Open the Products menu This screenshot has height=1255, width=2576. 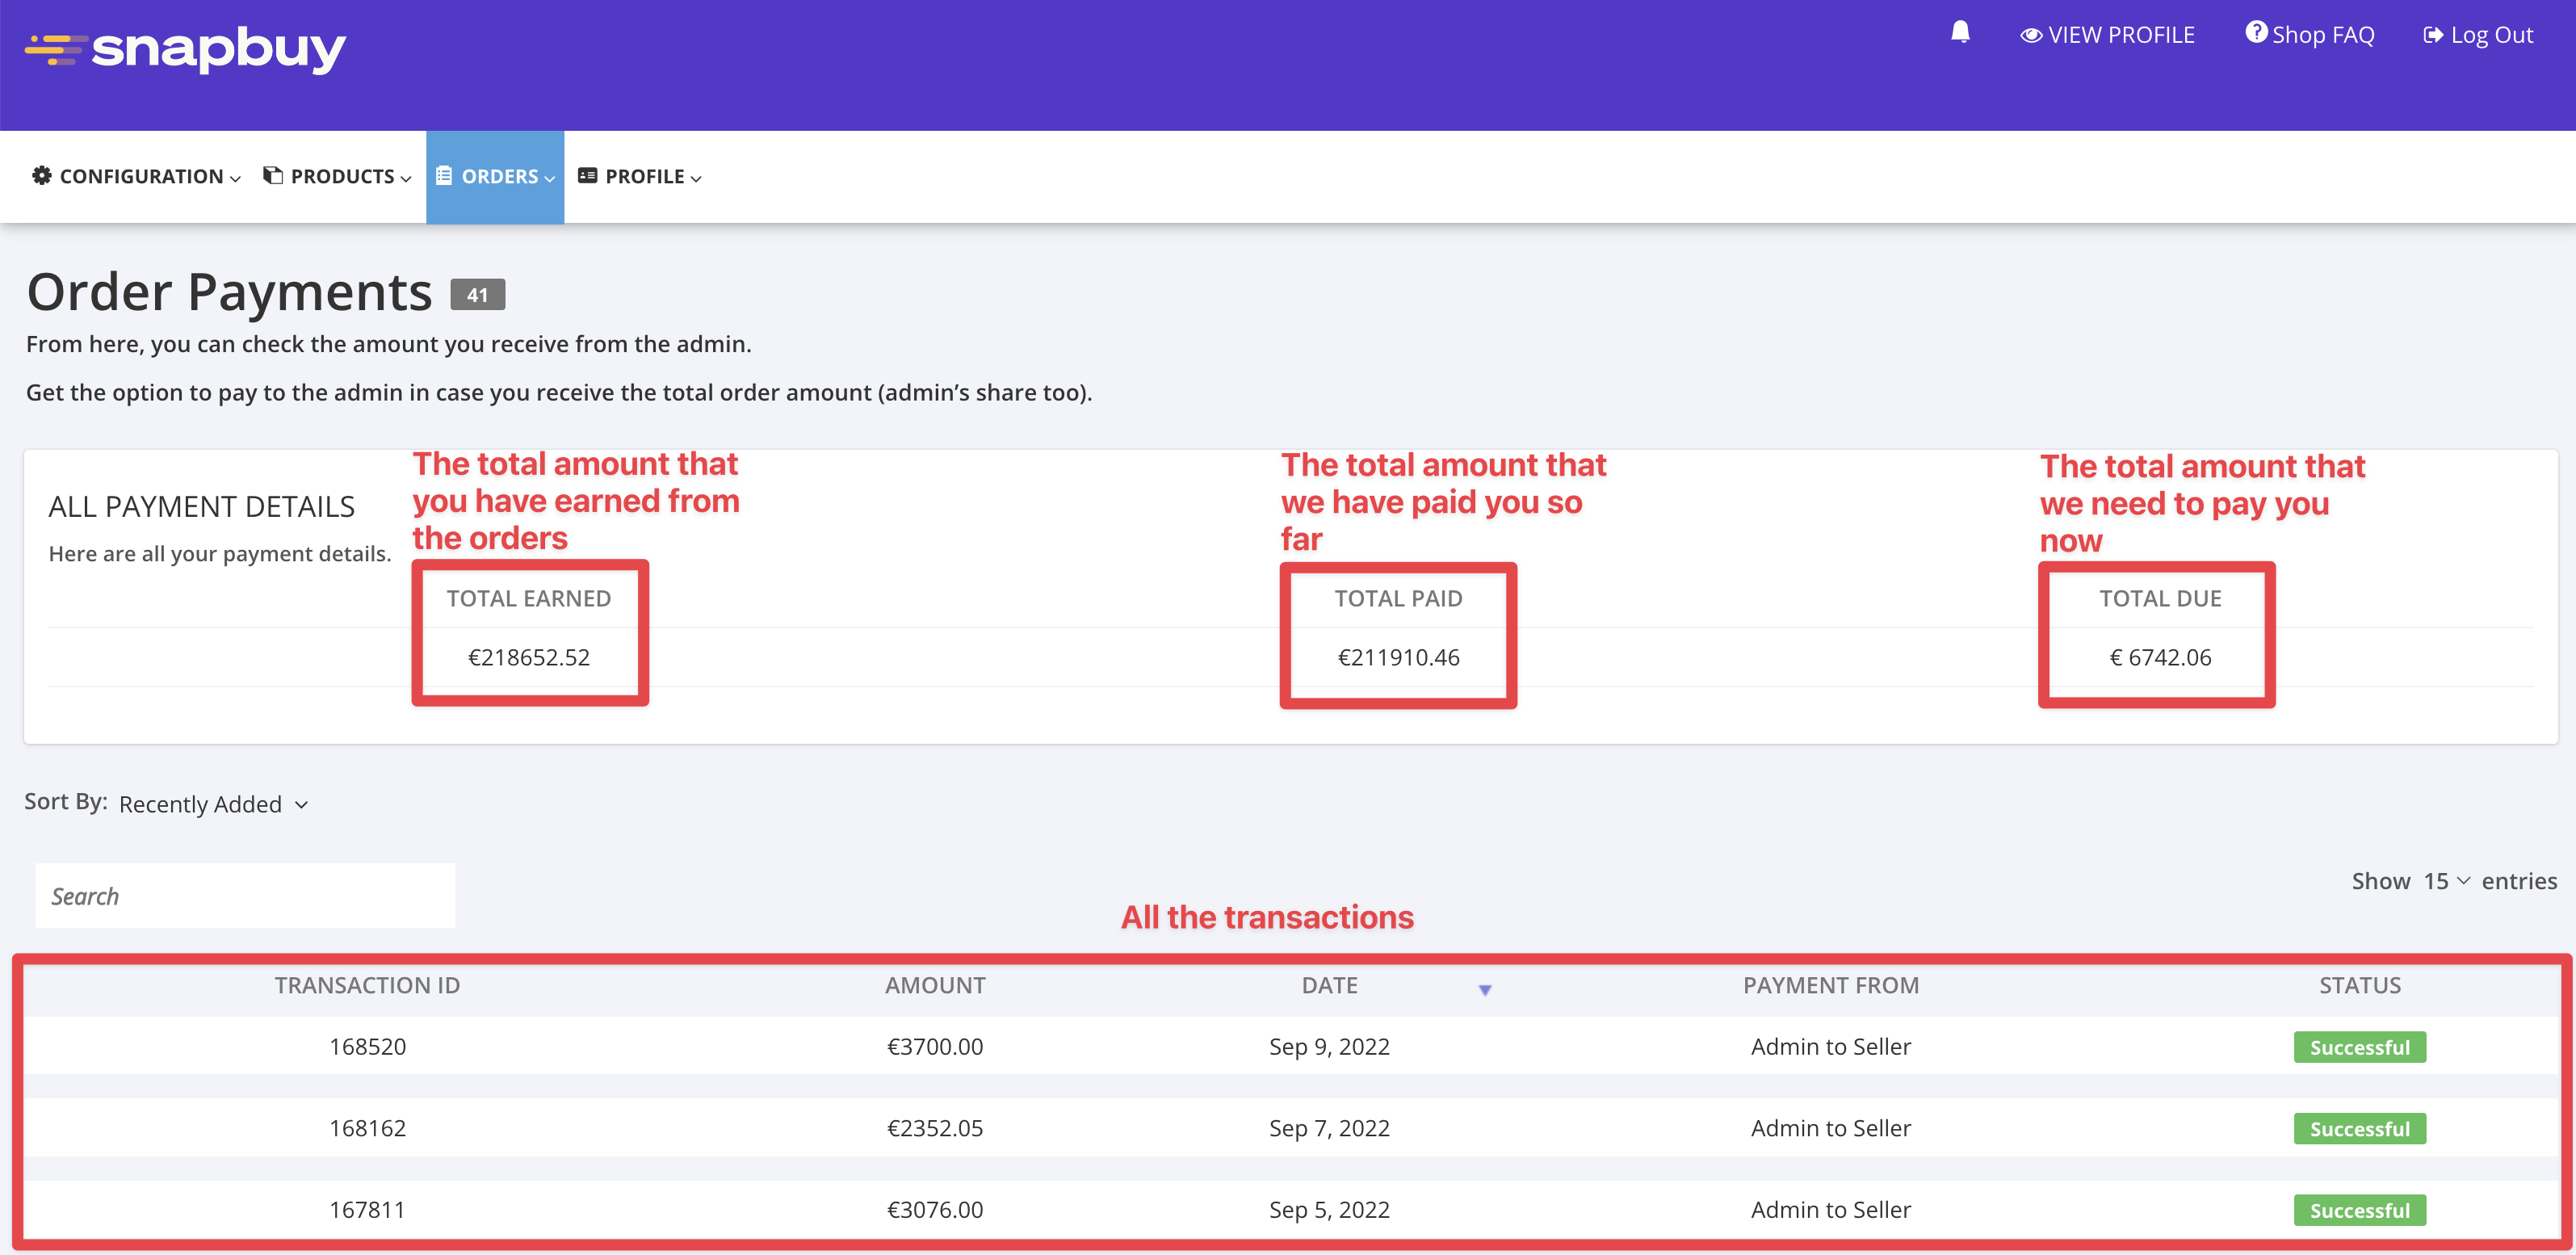(x=342, y=176)
